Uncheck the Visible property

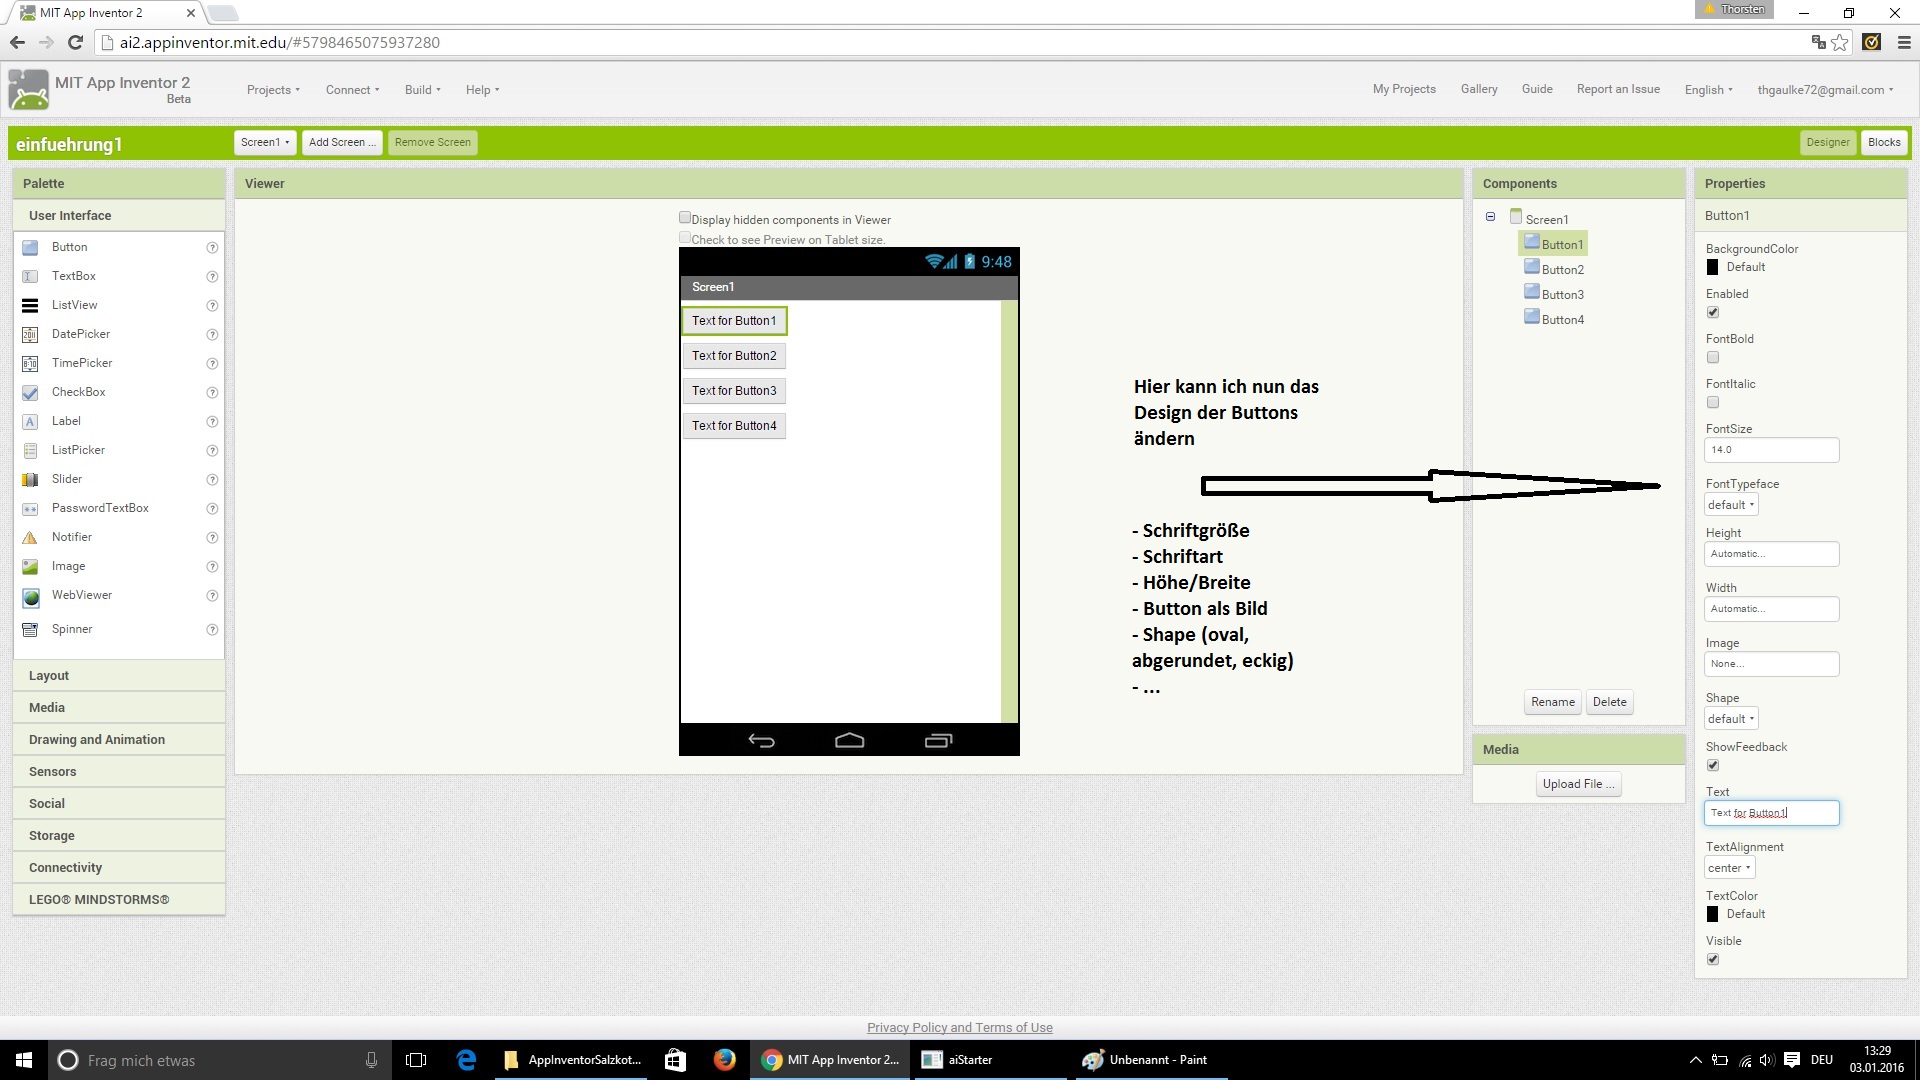point(1713,959)
